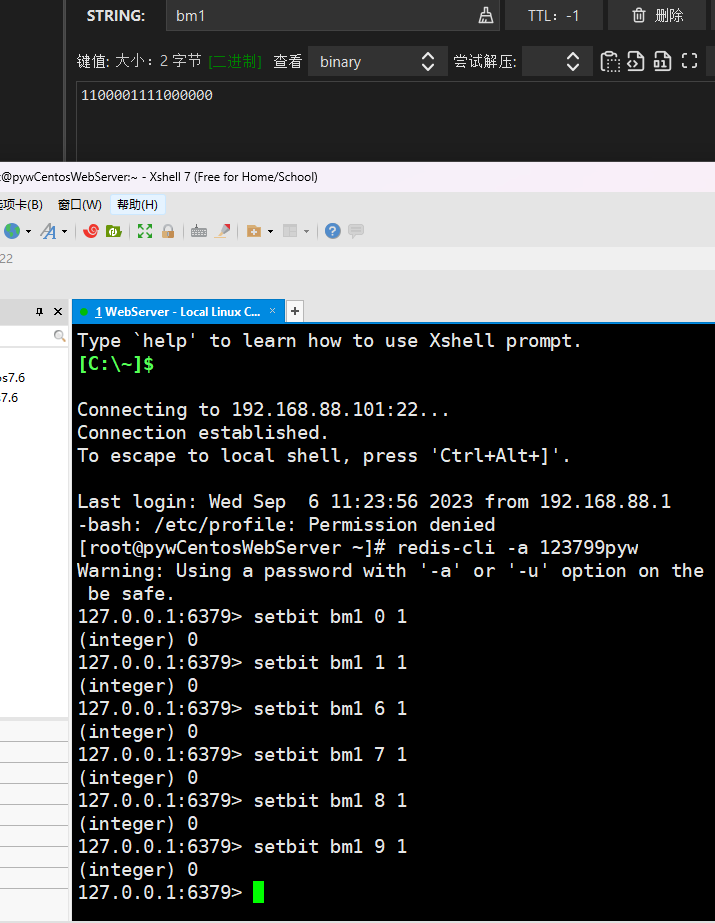Open the 窗口(W) menu in Xshell
The image size is (715, 923).
click(80, 204)
